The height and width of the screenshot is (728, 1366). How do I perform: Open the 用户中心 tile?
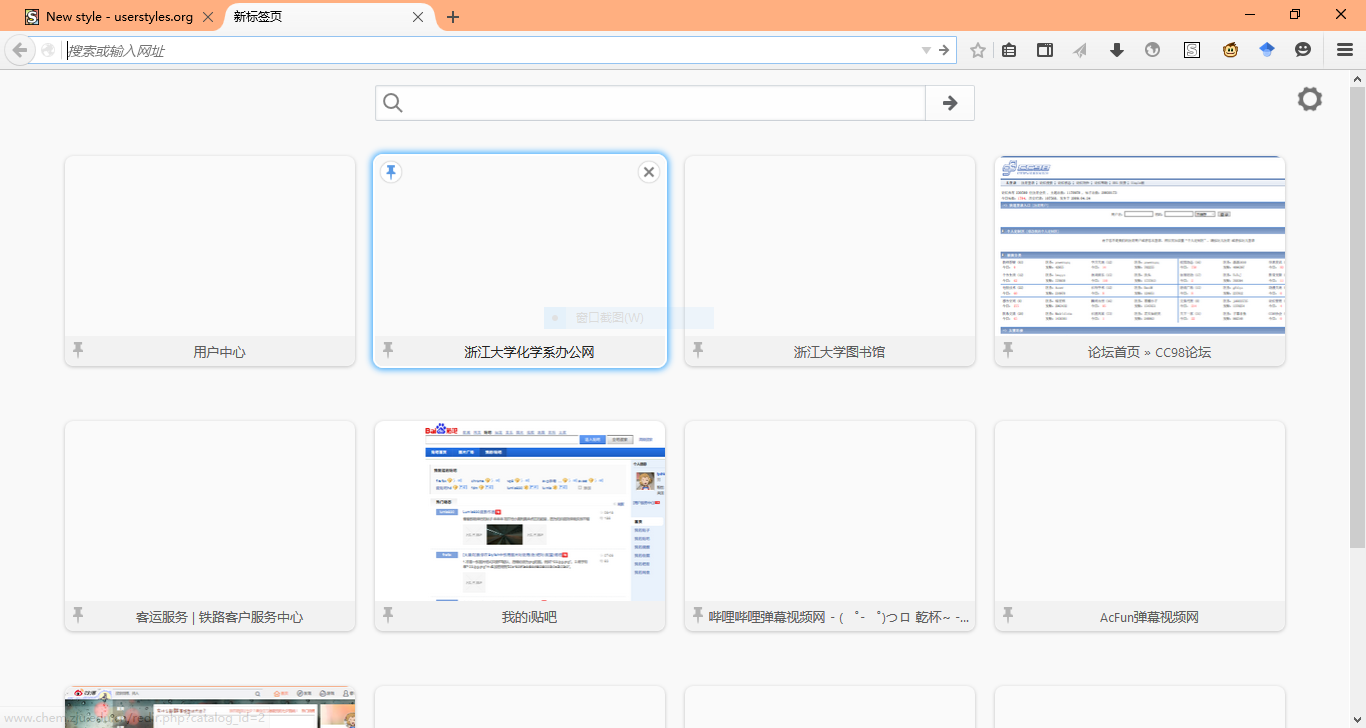[x=210, y=261]
